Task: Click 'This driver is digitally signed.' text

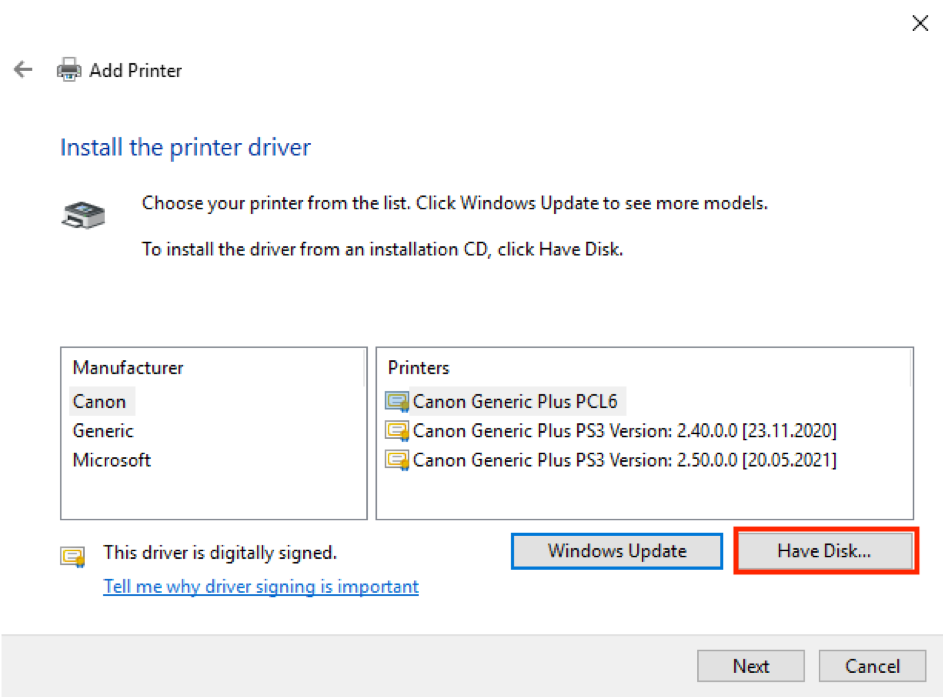Action: [220, 553]
